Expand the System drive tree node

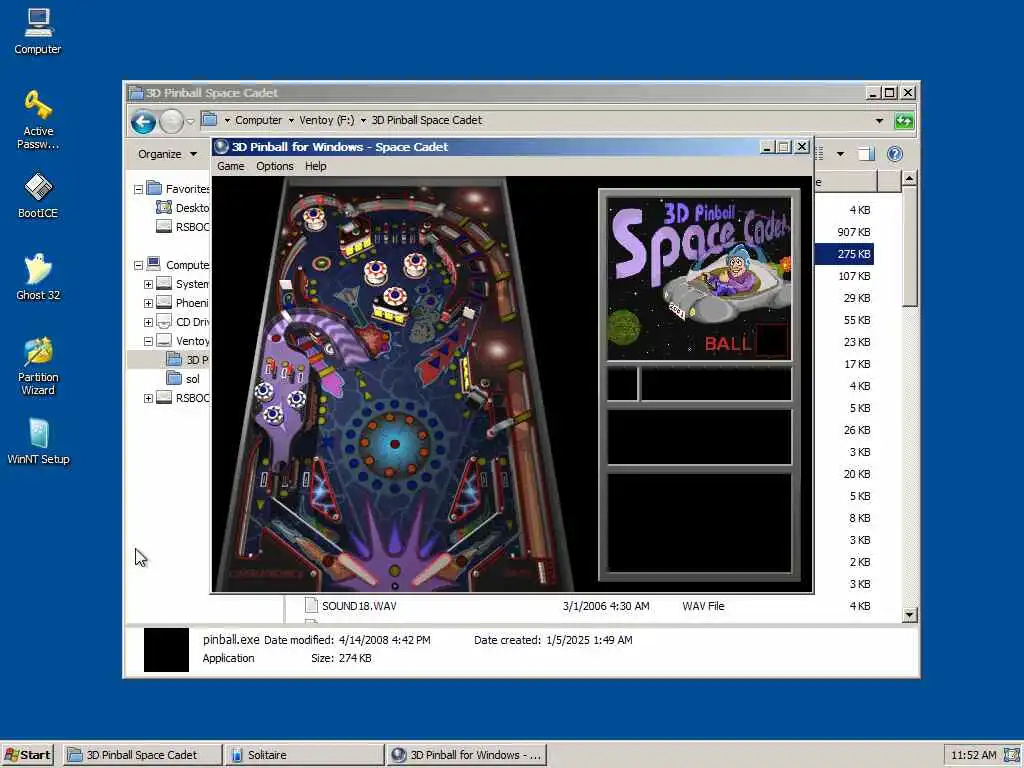coord(148,284)
